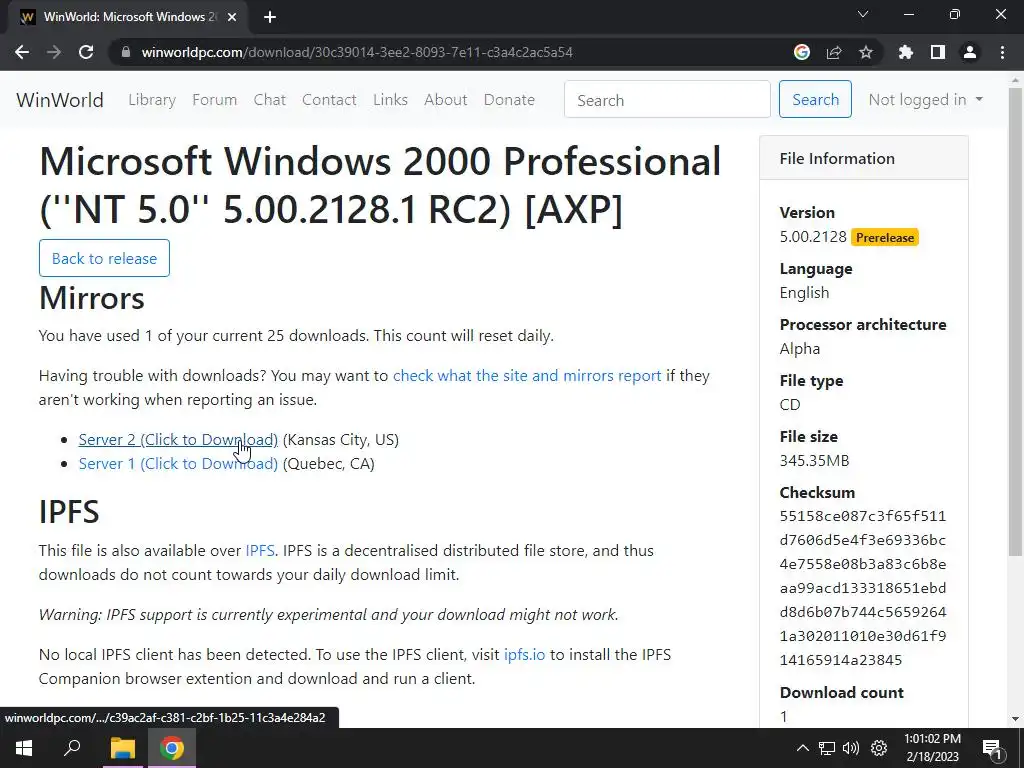The image size is (1024, 768).
Task: Open the taskbar clock and date
Action: click(x=933, y=748)
